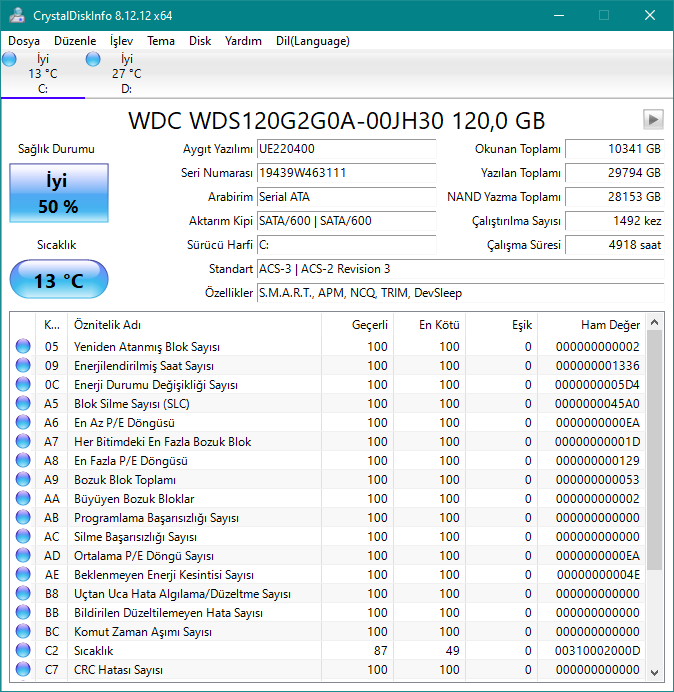This screenshot has height=692, width=674.
Task: Click status orb for attribute A5 row
Action: coord(23,403)
